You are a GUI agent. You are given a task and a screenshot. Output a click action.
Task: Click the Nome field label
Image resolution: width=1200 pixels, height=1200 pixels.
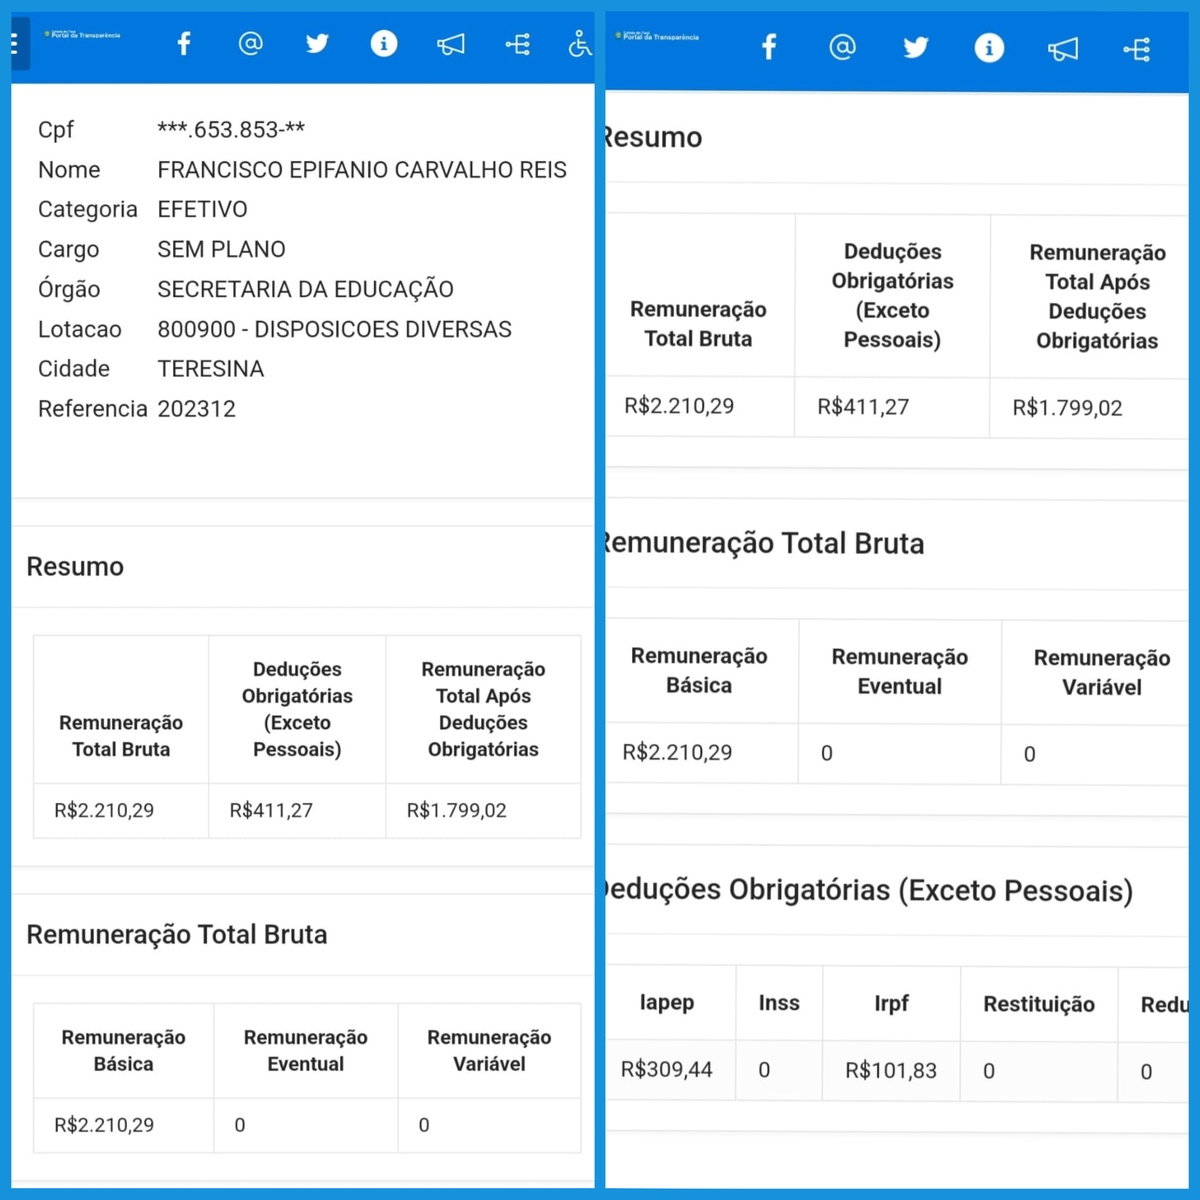(69, 170)
